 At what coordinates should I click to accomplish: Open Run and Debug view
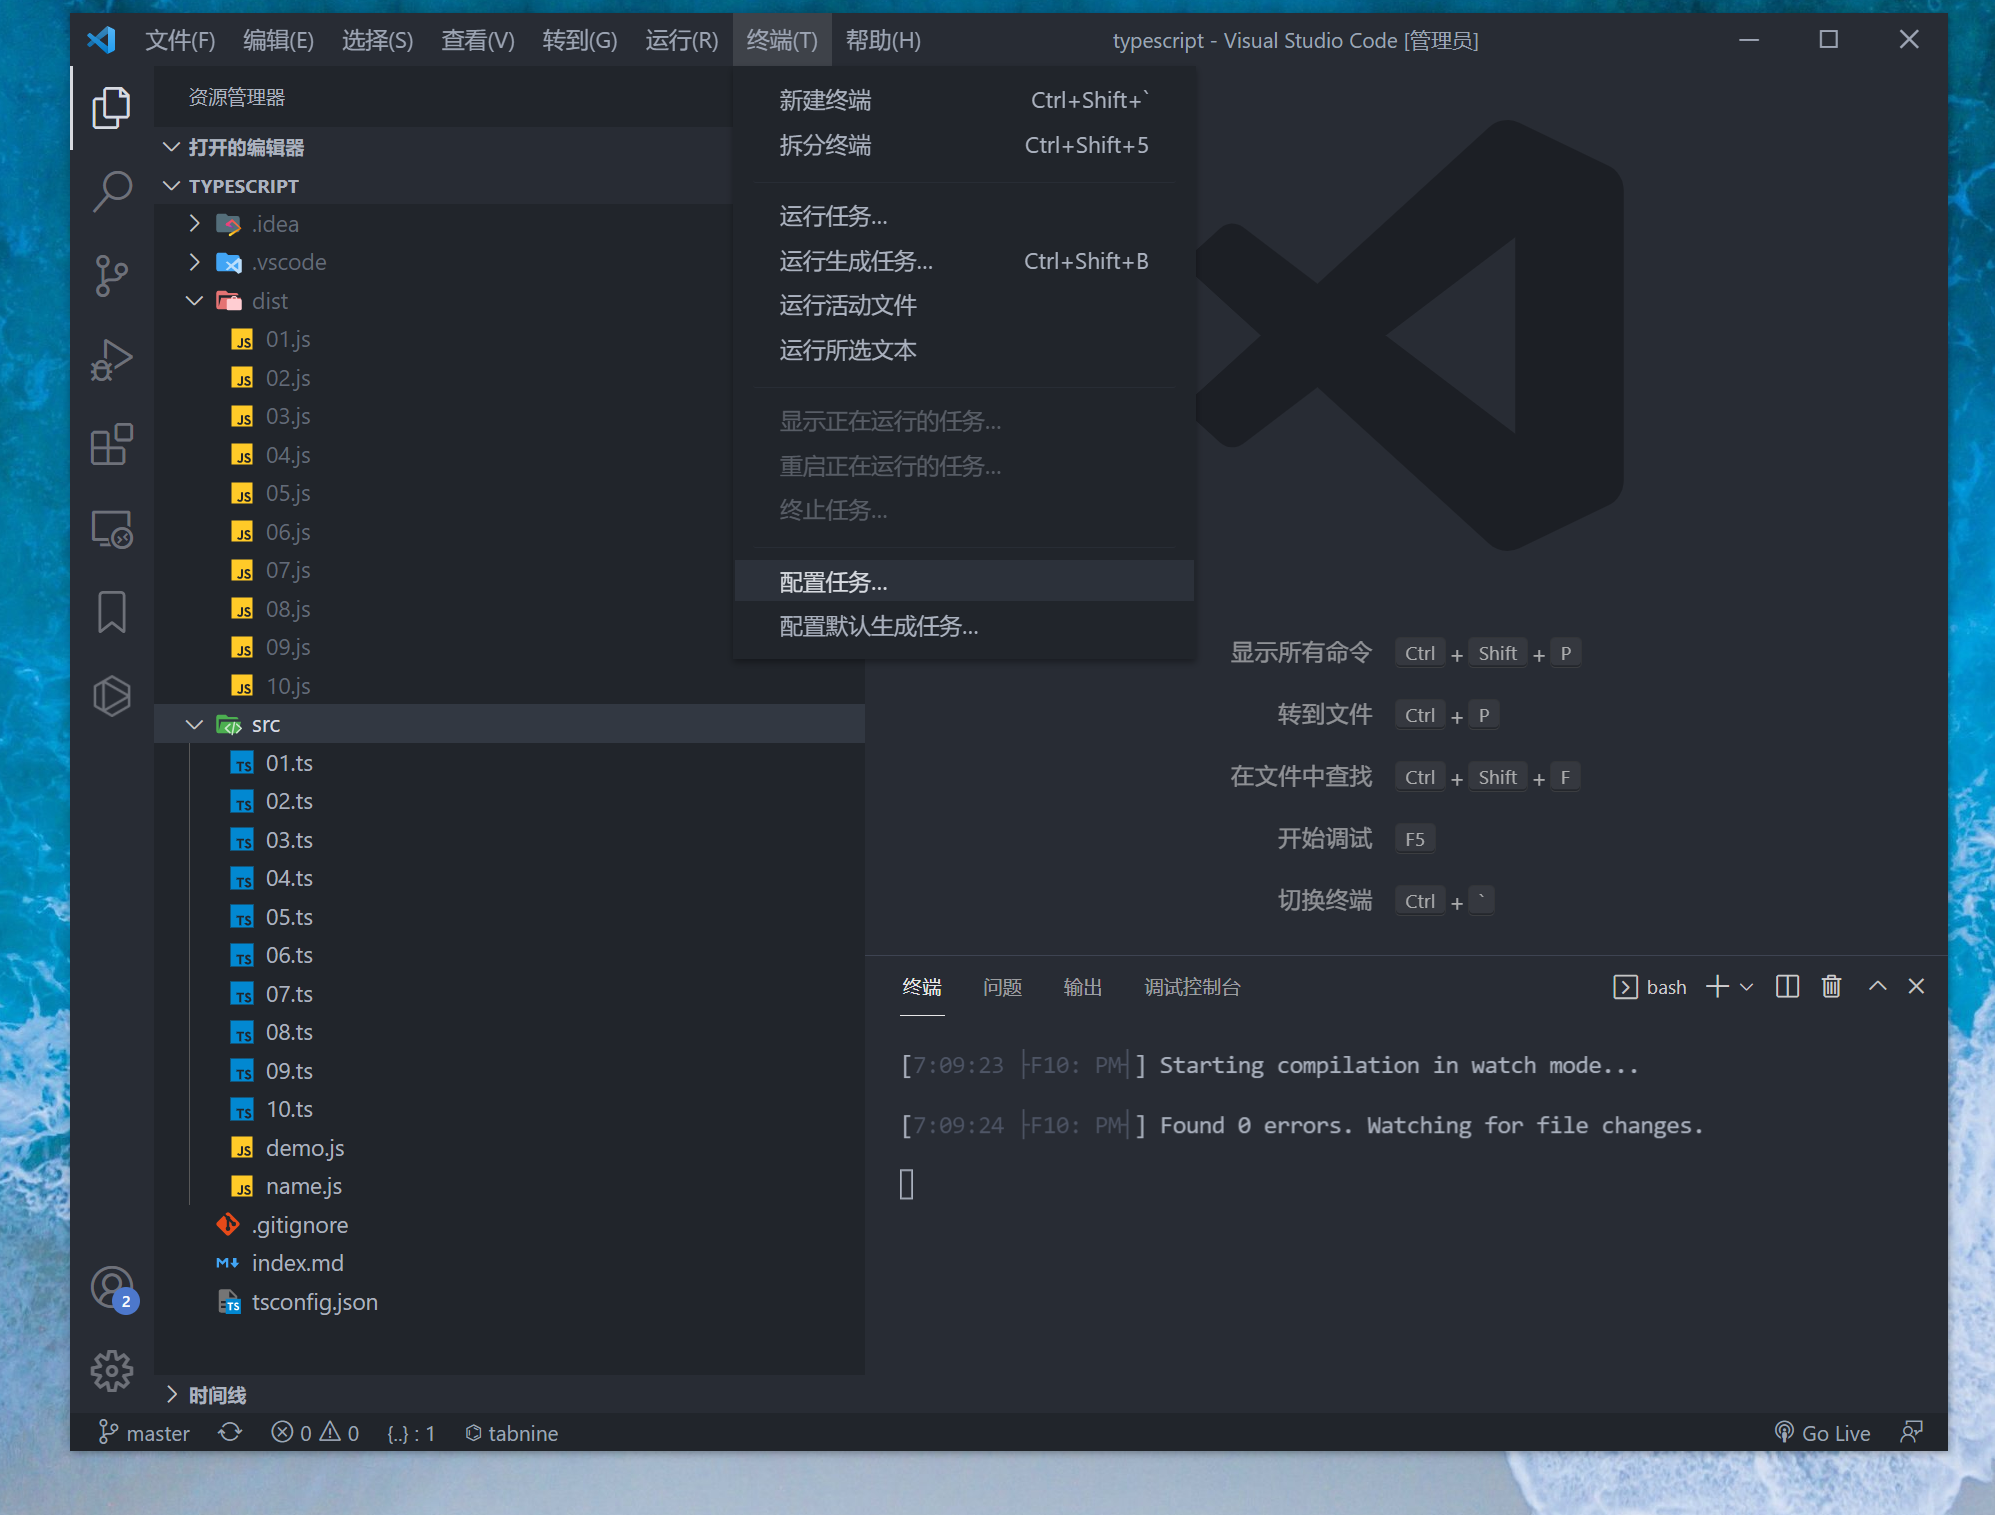click(112, 360)
